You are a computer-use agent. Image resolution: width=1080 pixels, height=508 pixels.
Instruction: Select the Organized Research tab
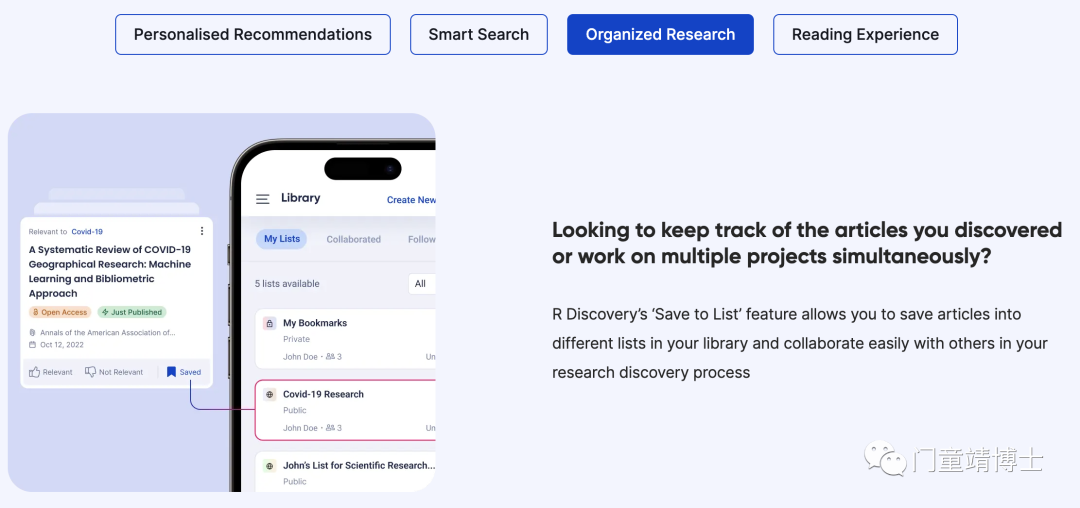[x=660, y=34]
